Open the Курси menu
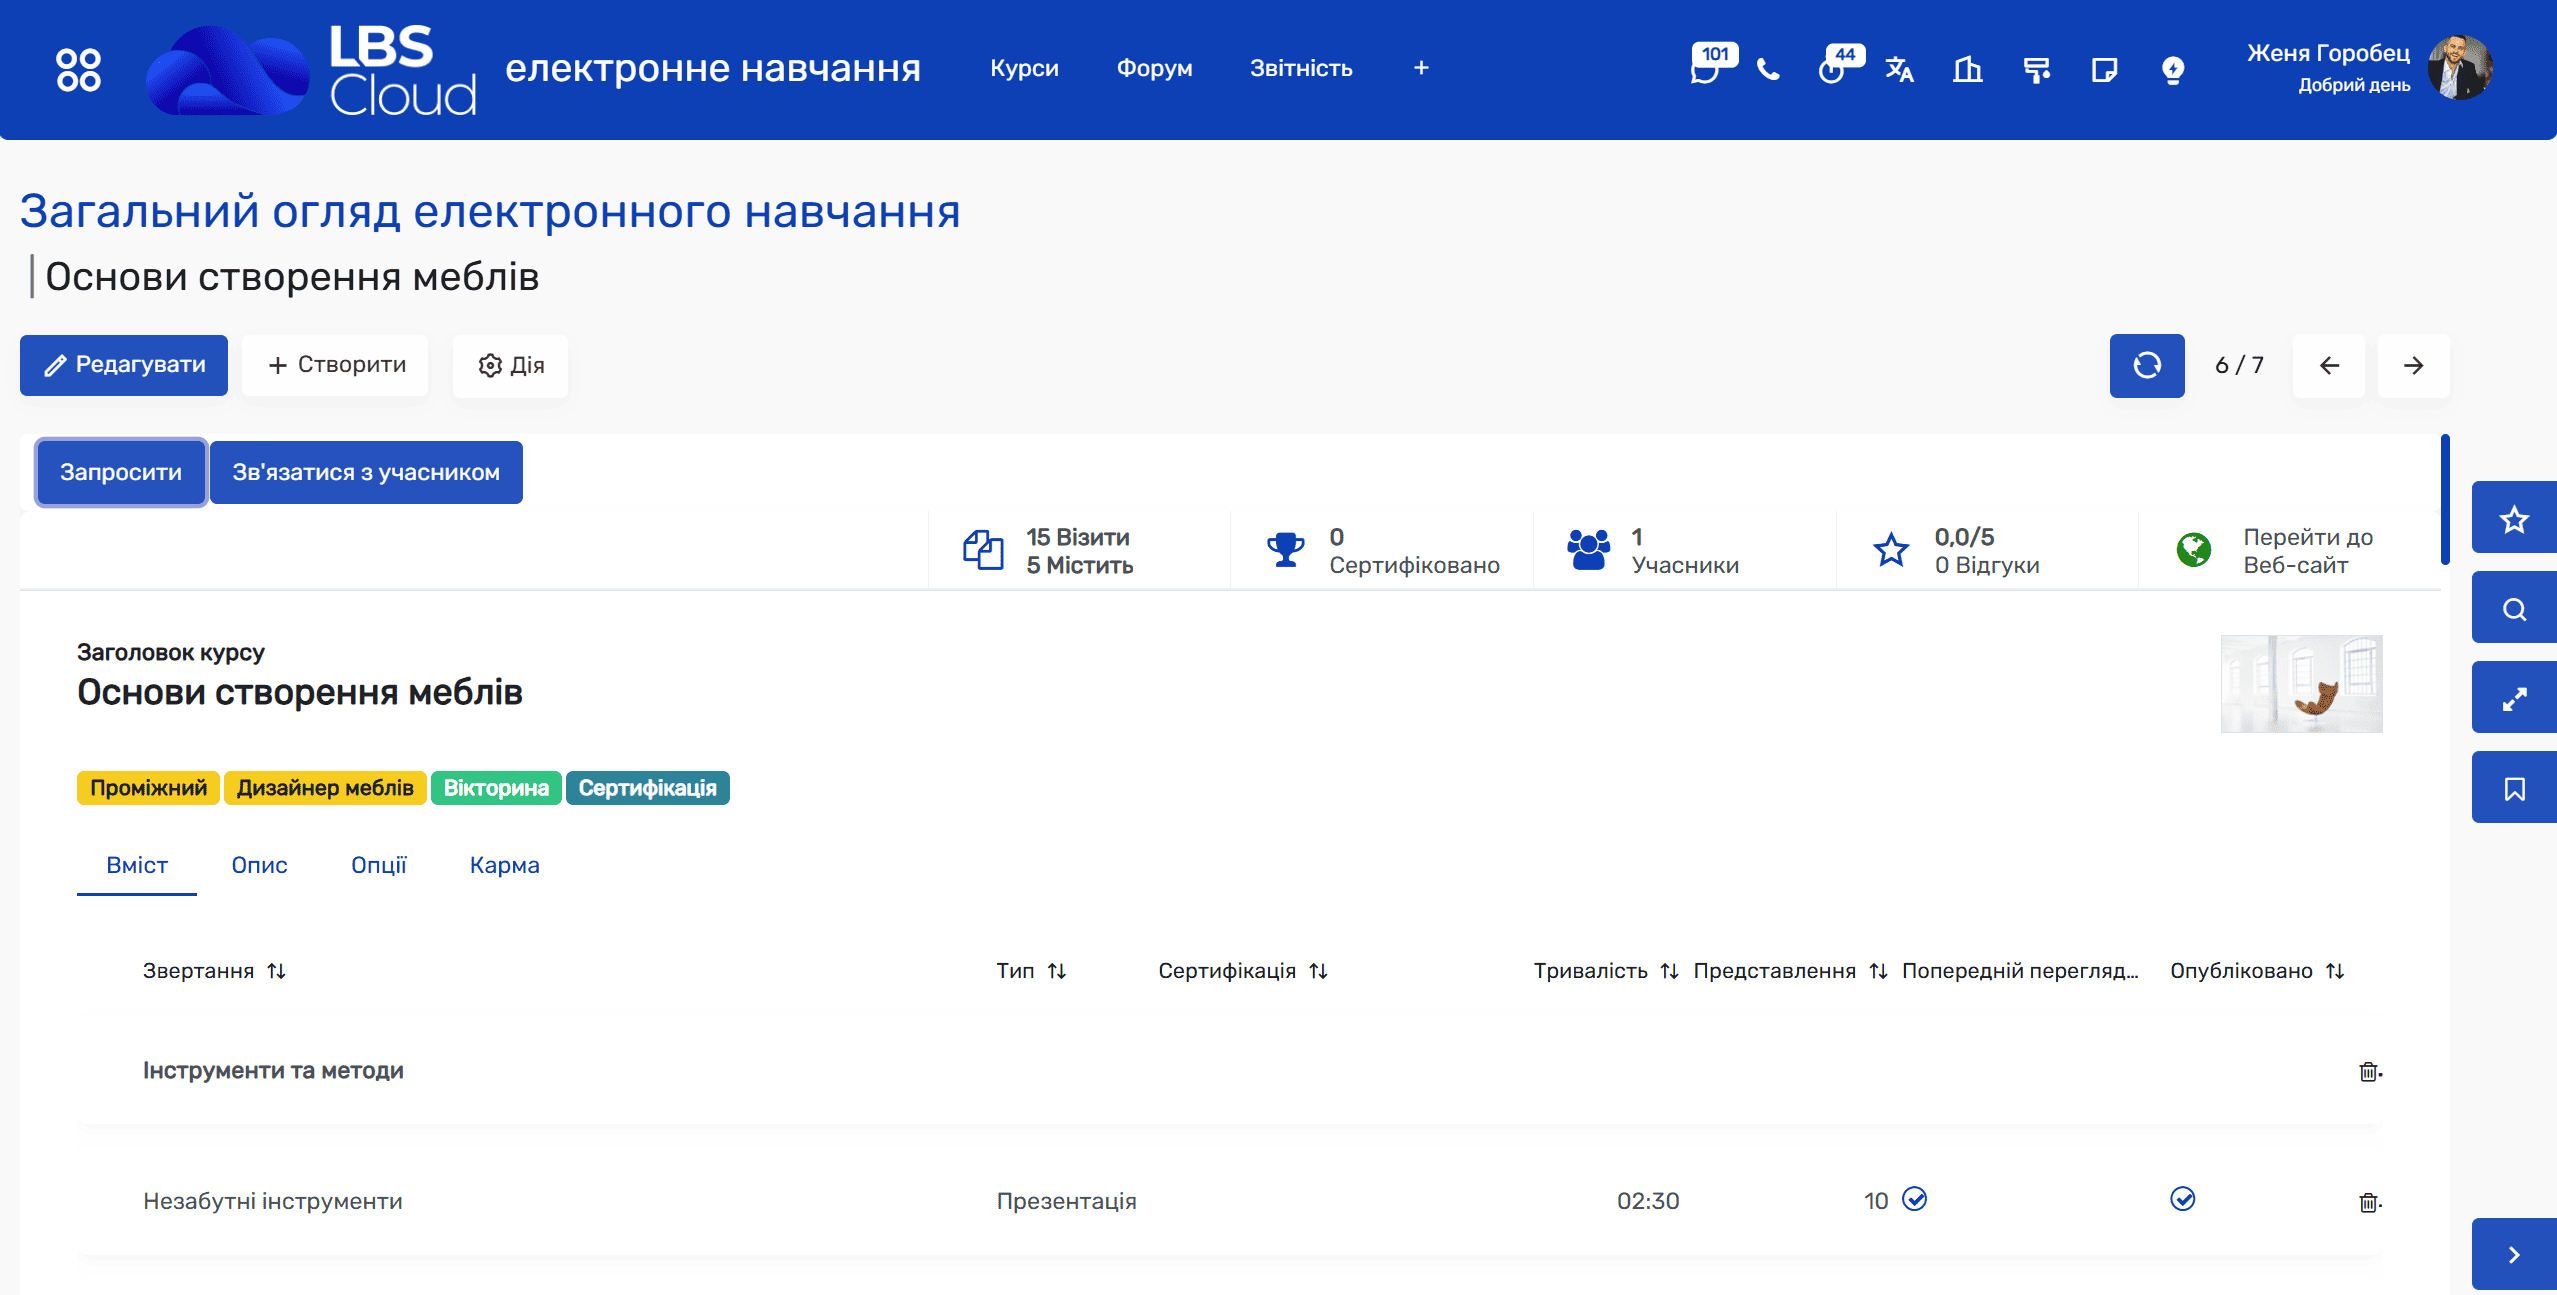Screen dimensions: 2557x1295 pos(1024,68)
